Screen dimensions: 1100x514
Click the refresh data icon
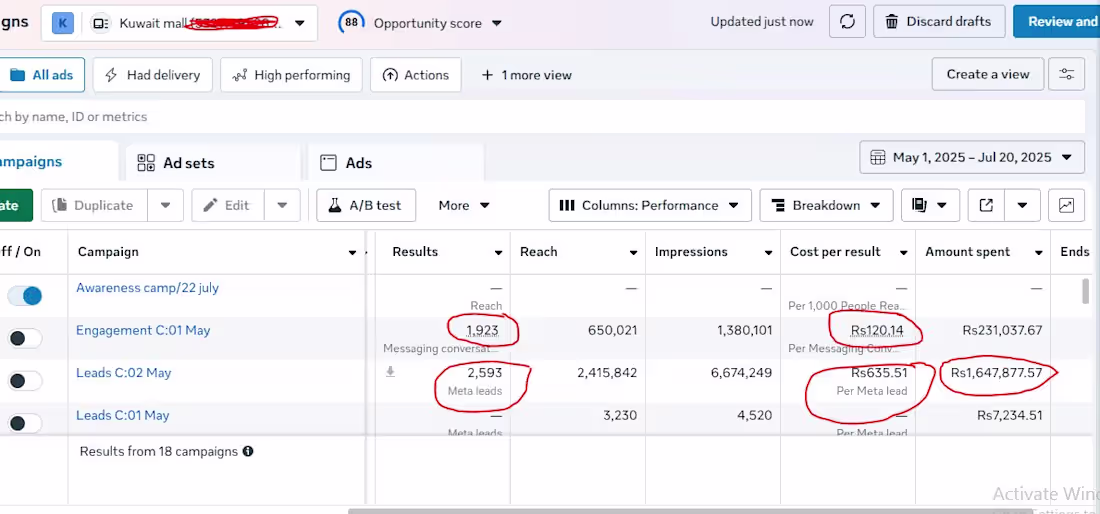click(x=847, y=22)
